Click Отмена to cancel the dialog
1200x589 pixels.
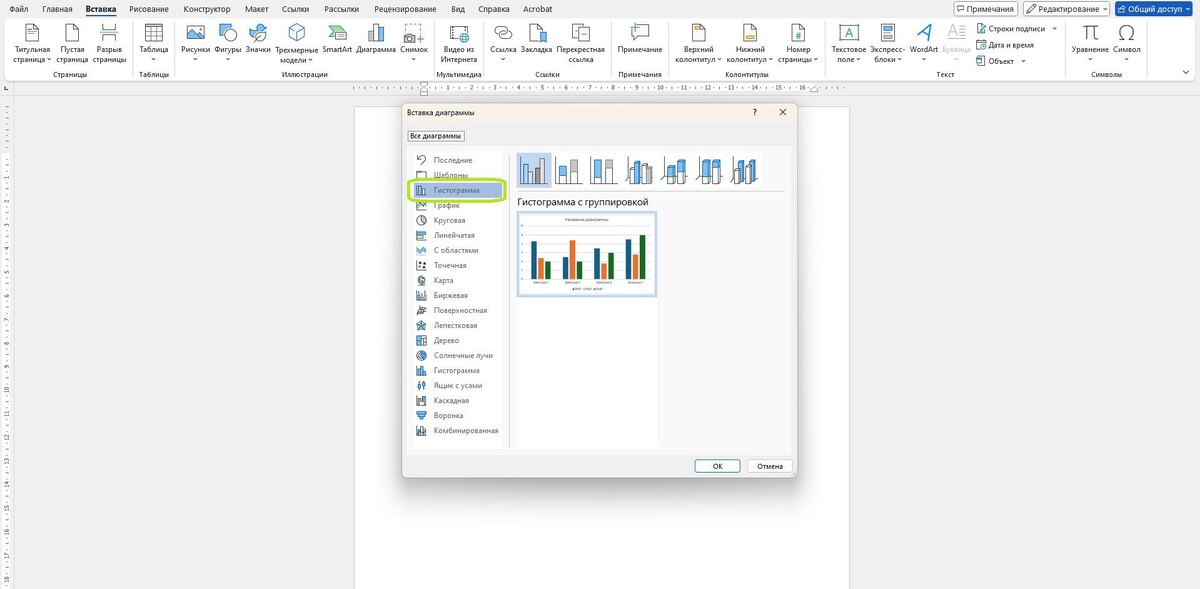(770, 466)
